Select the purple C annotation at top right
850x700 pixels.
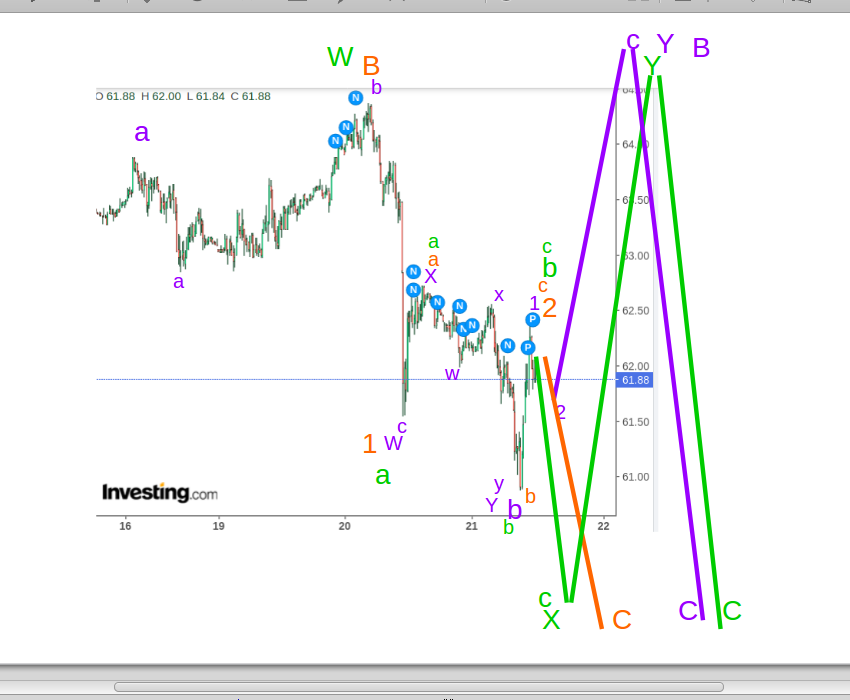click(631, 42)
